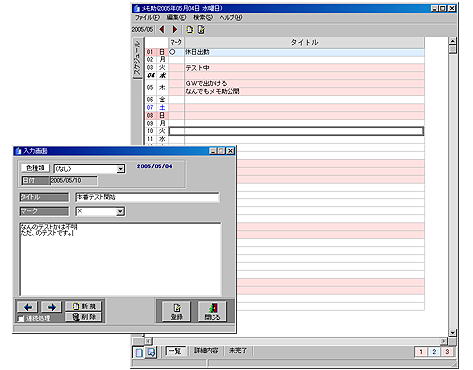Click the day 06 金 date cell
This screenshot has width=473, height=370.
point(157,100)
